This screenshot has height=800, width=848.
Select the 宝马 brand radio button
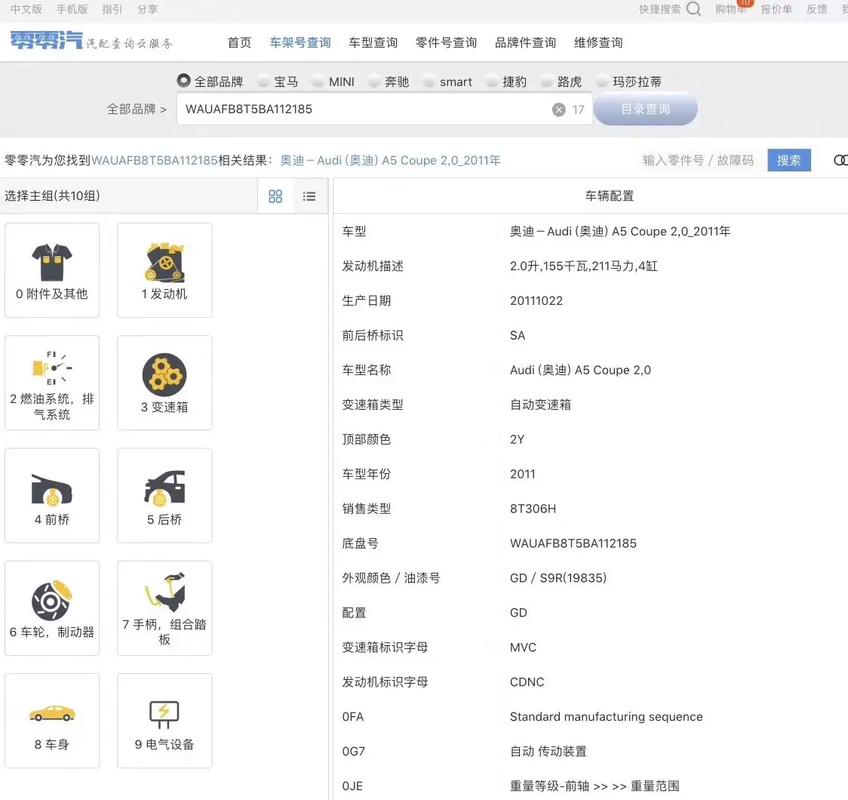click(263, 82)
